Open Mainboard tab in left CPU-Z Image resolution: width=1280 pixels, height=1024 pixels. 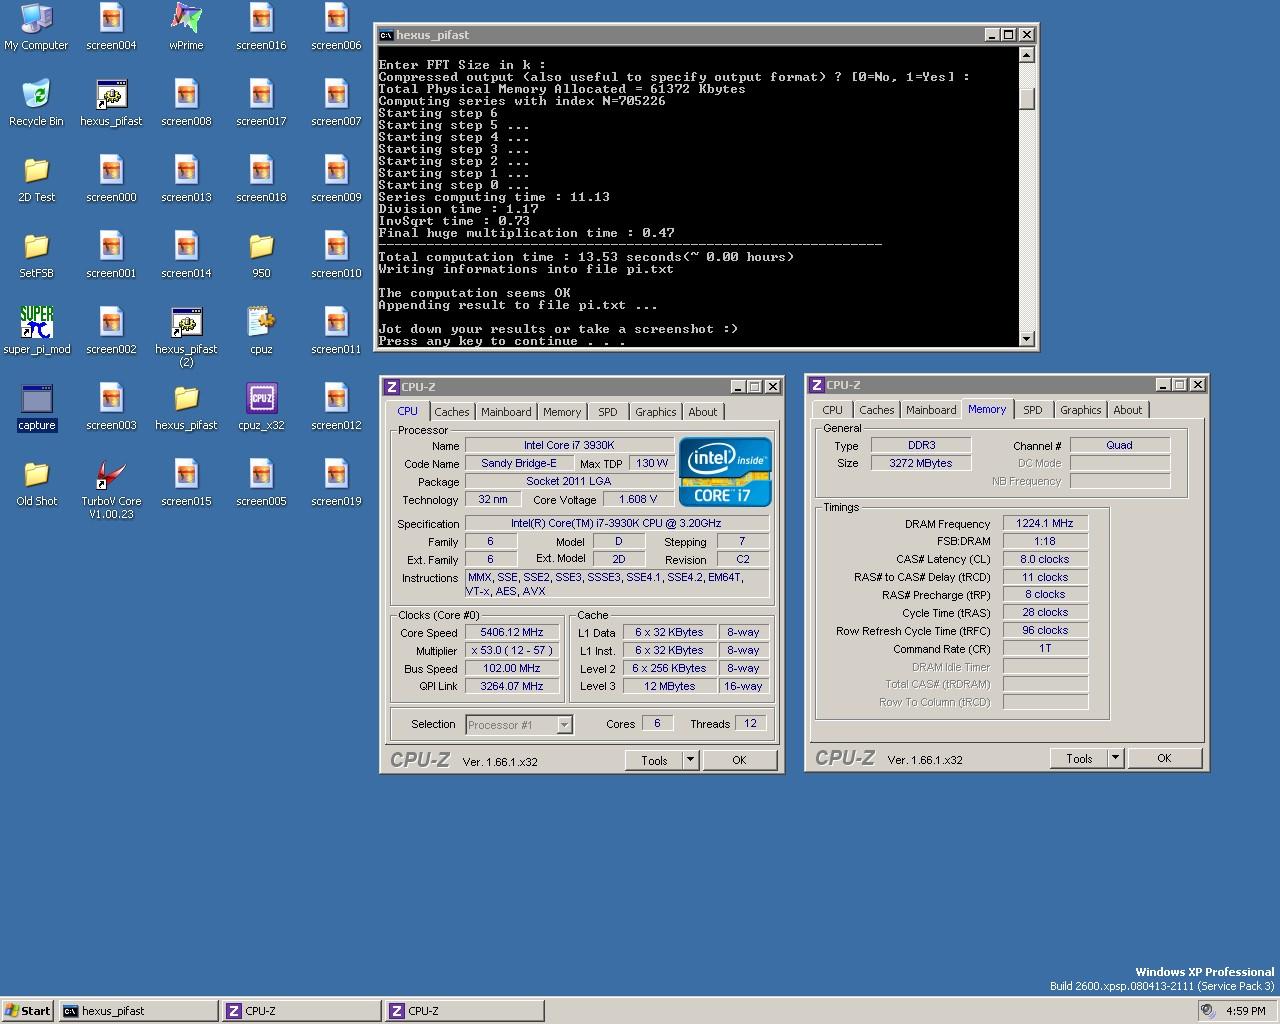(506, 412)
